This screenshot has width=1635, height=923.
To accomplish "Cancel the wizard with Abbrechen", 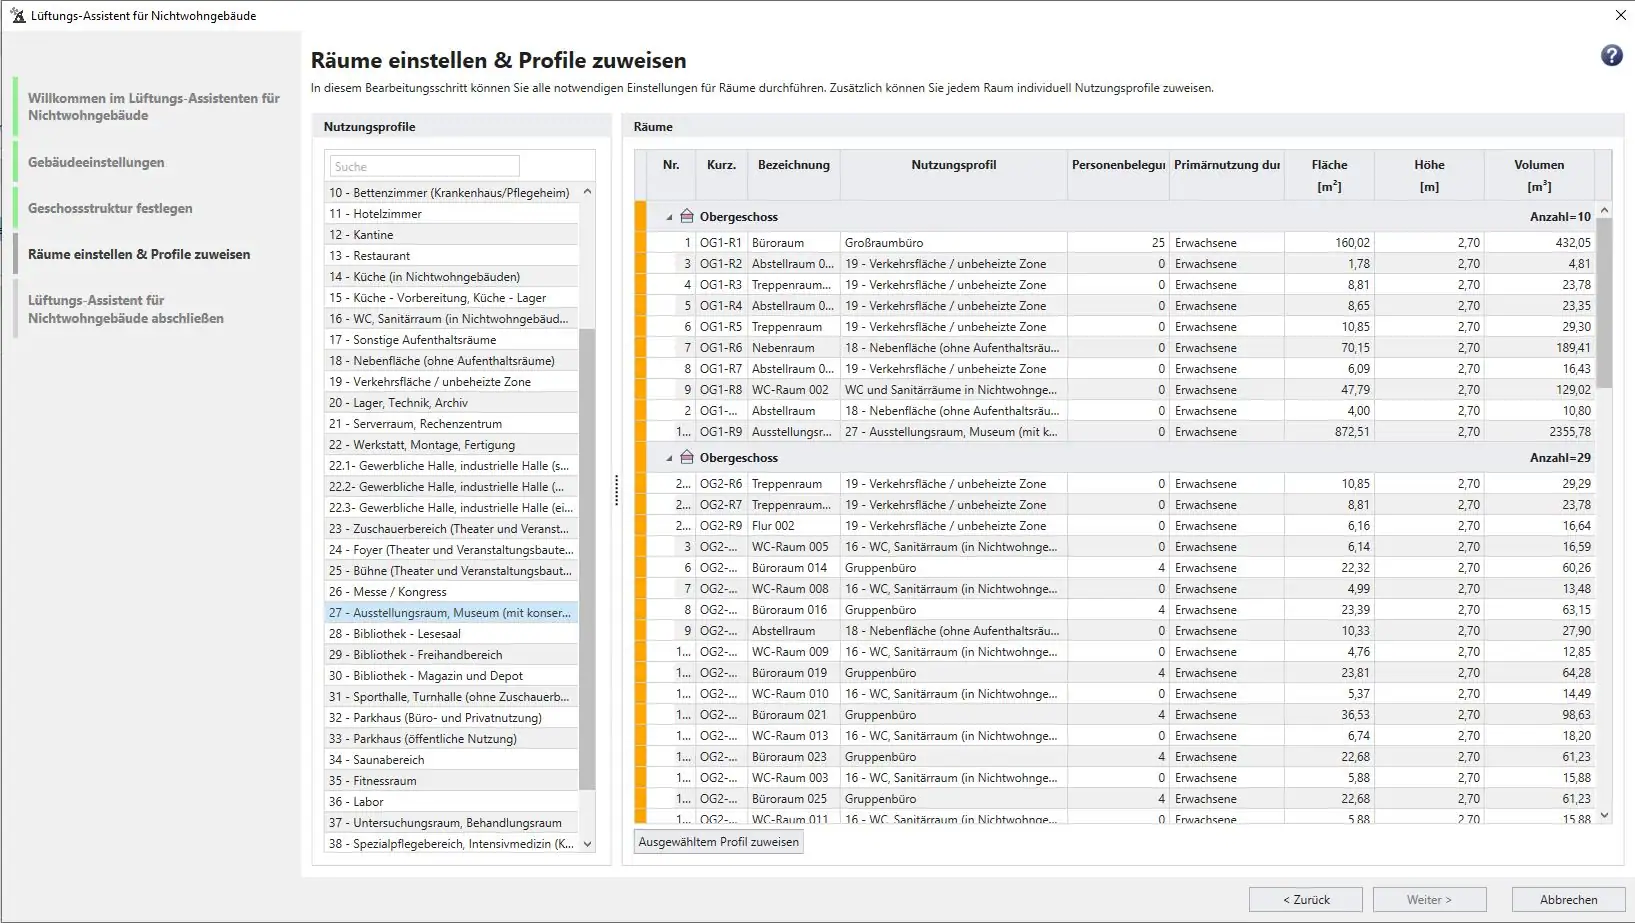I will 1567,899.
